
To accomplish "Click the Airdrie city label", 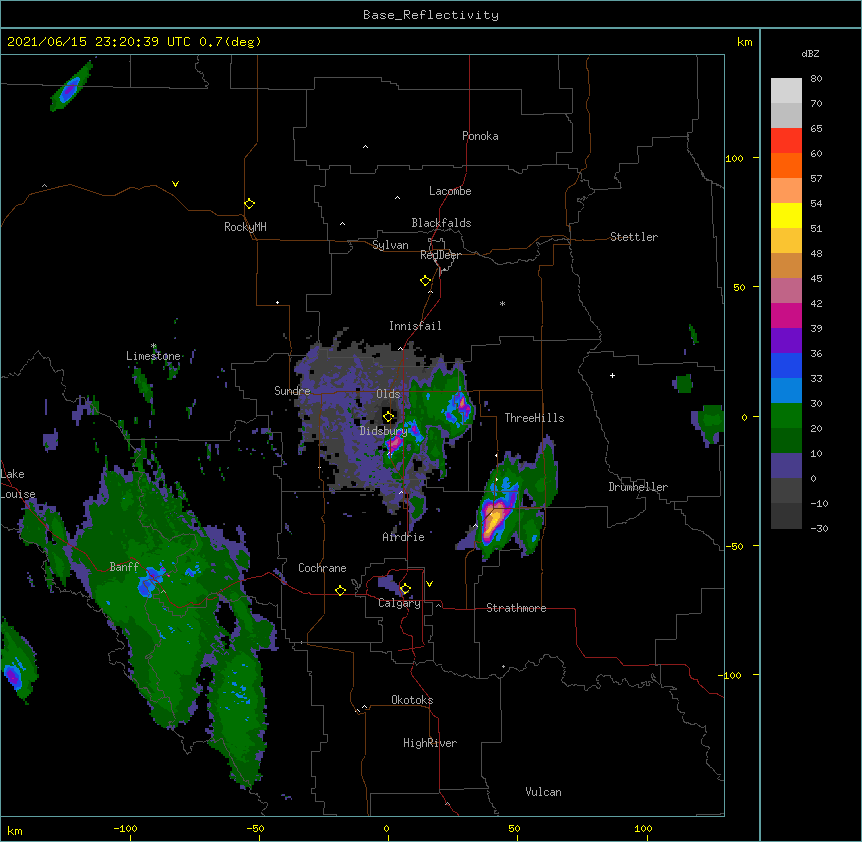I will coord(404,537).
